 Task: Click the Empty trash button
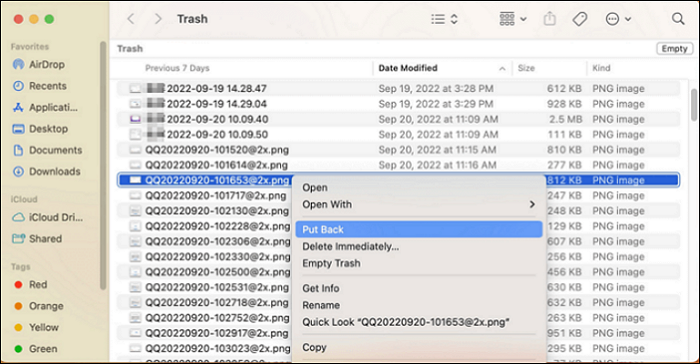(674, 48)
